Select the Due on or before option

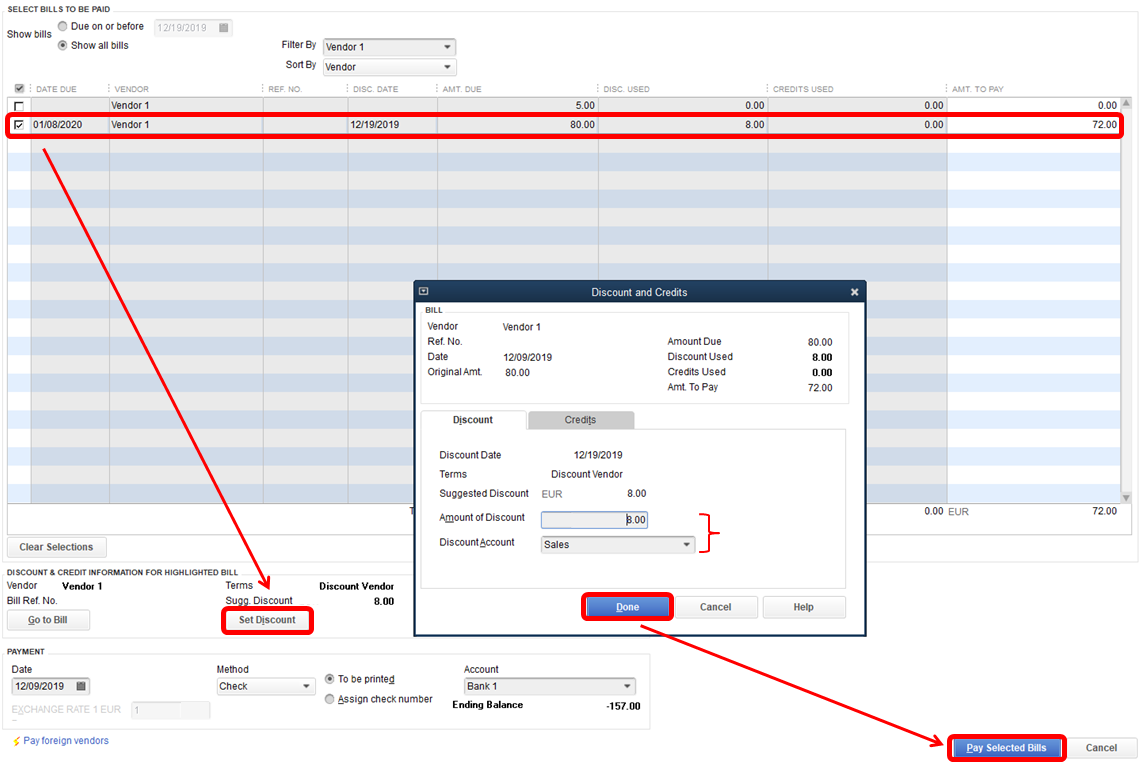(62, 27)
